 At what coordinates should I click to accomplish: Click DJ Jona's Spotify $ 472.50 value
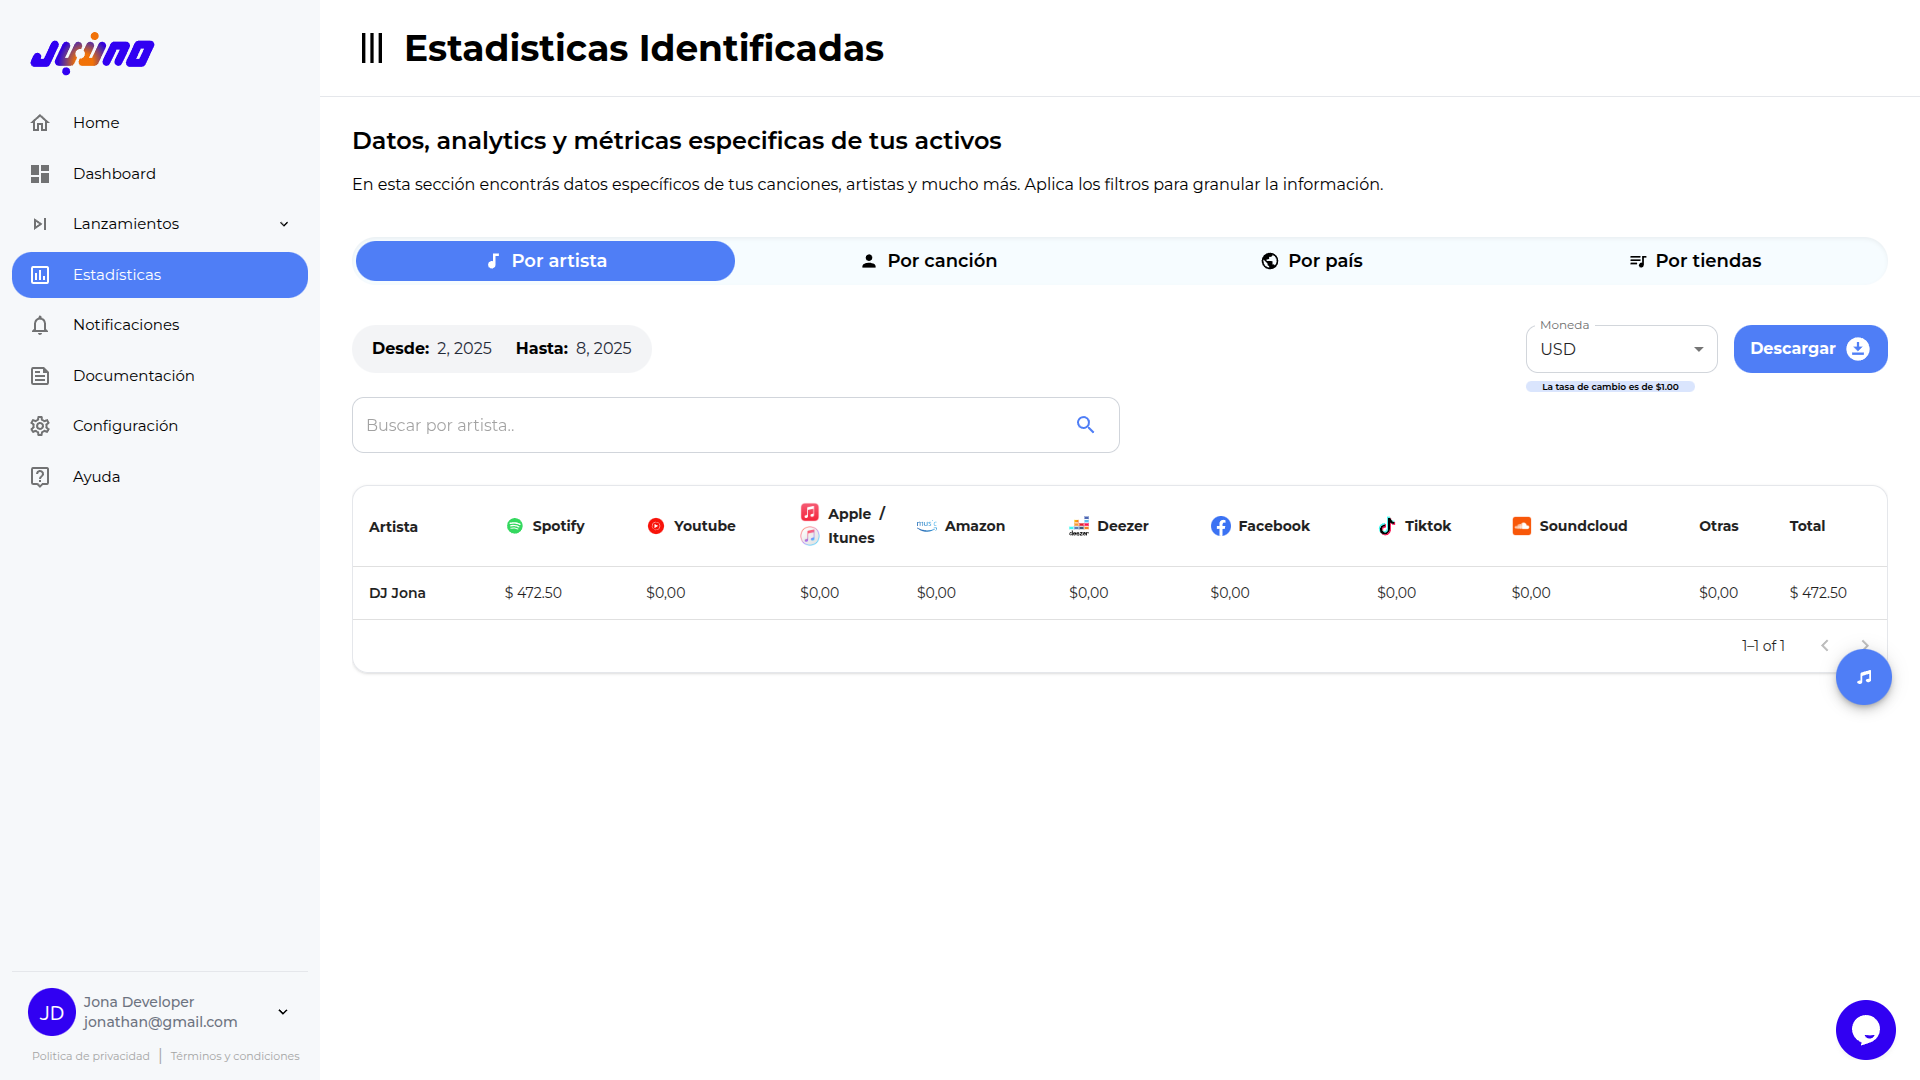click(x=533, y=593)
